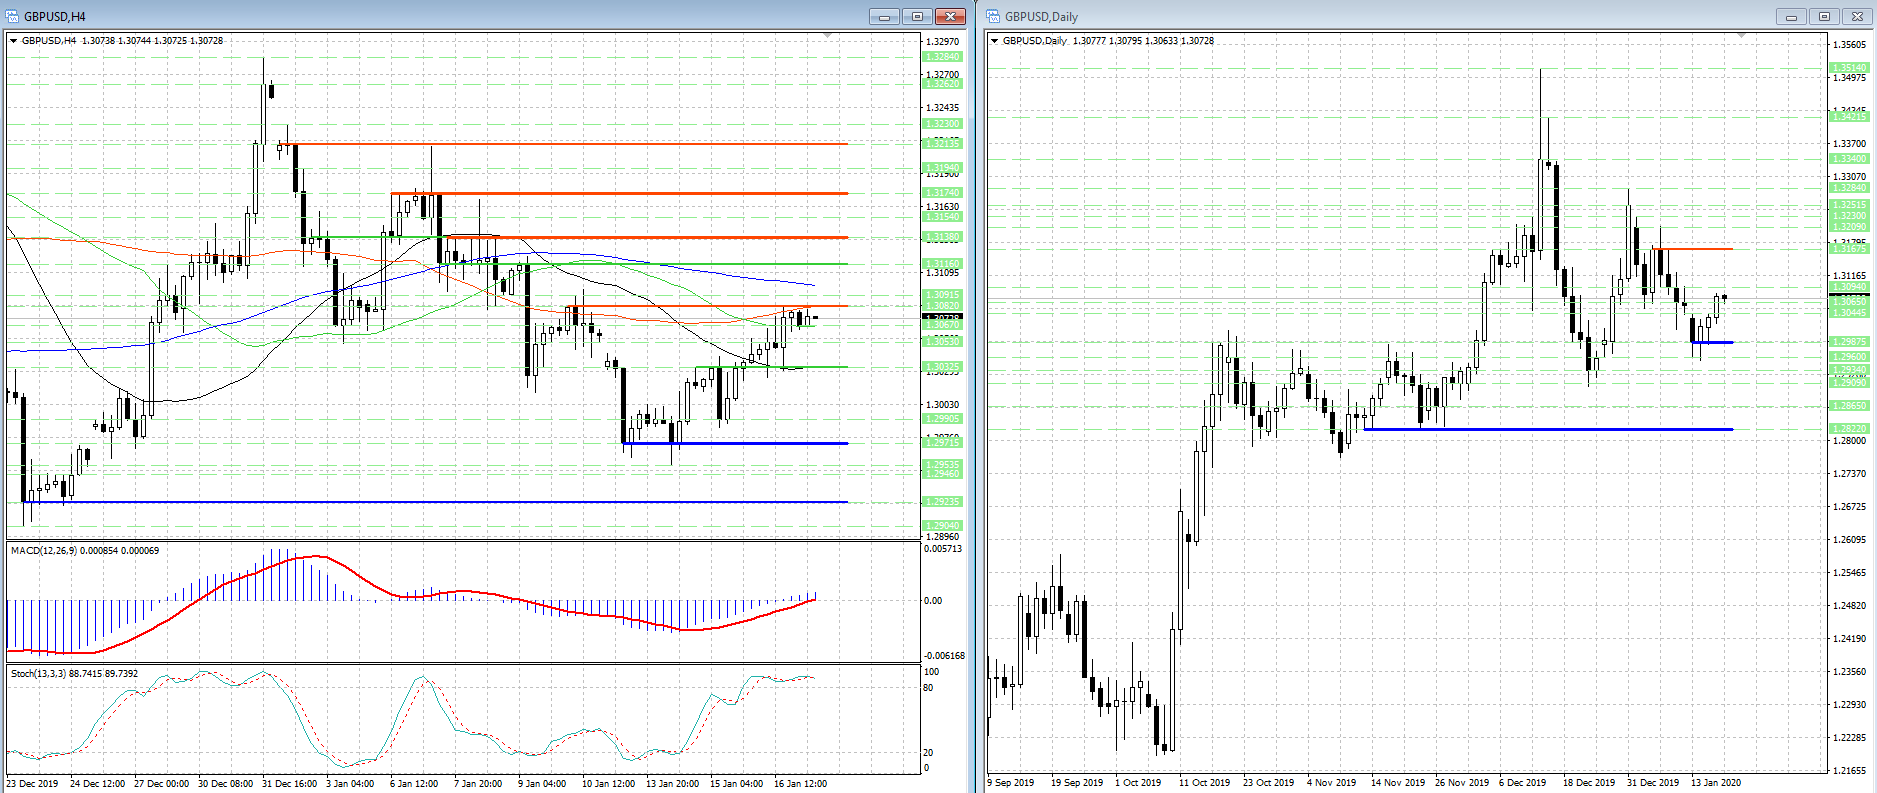Click the 13 Jan 2020 date label

point(1716,783)
